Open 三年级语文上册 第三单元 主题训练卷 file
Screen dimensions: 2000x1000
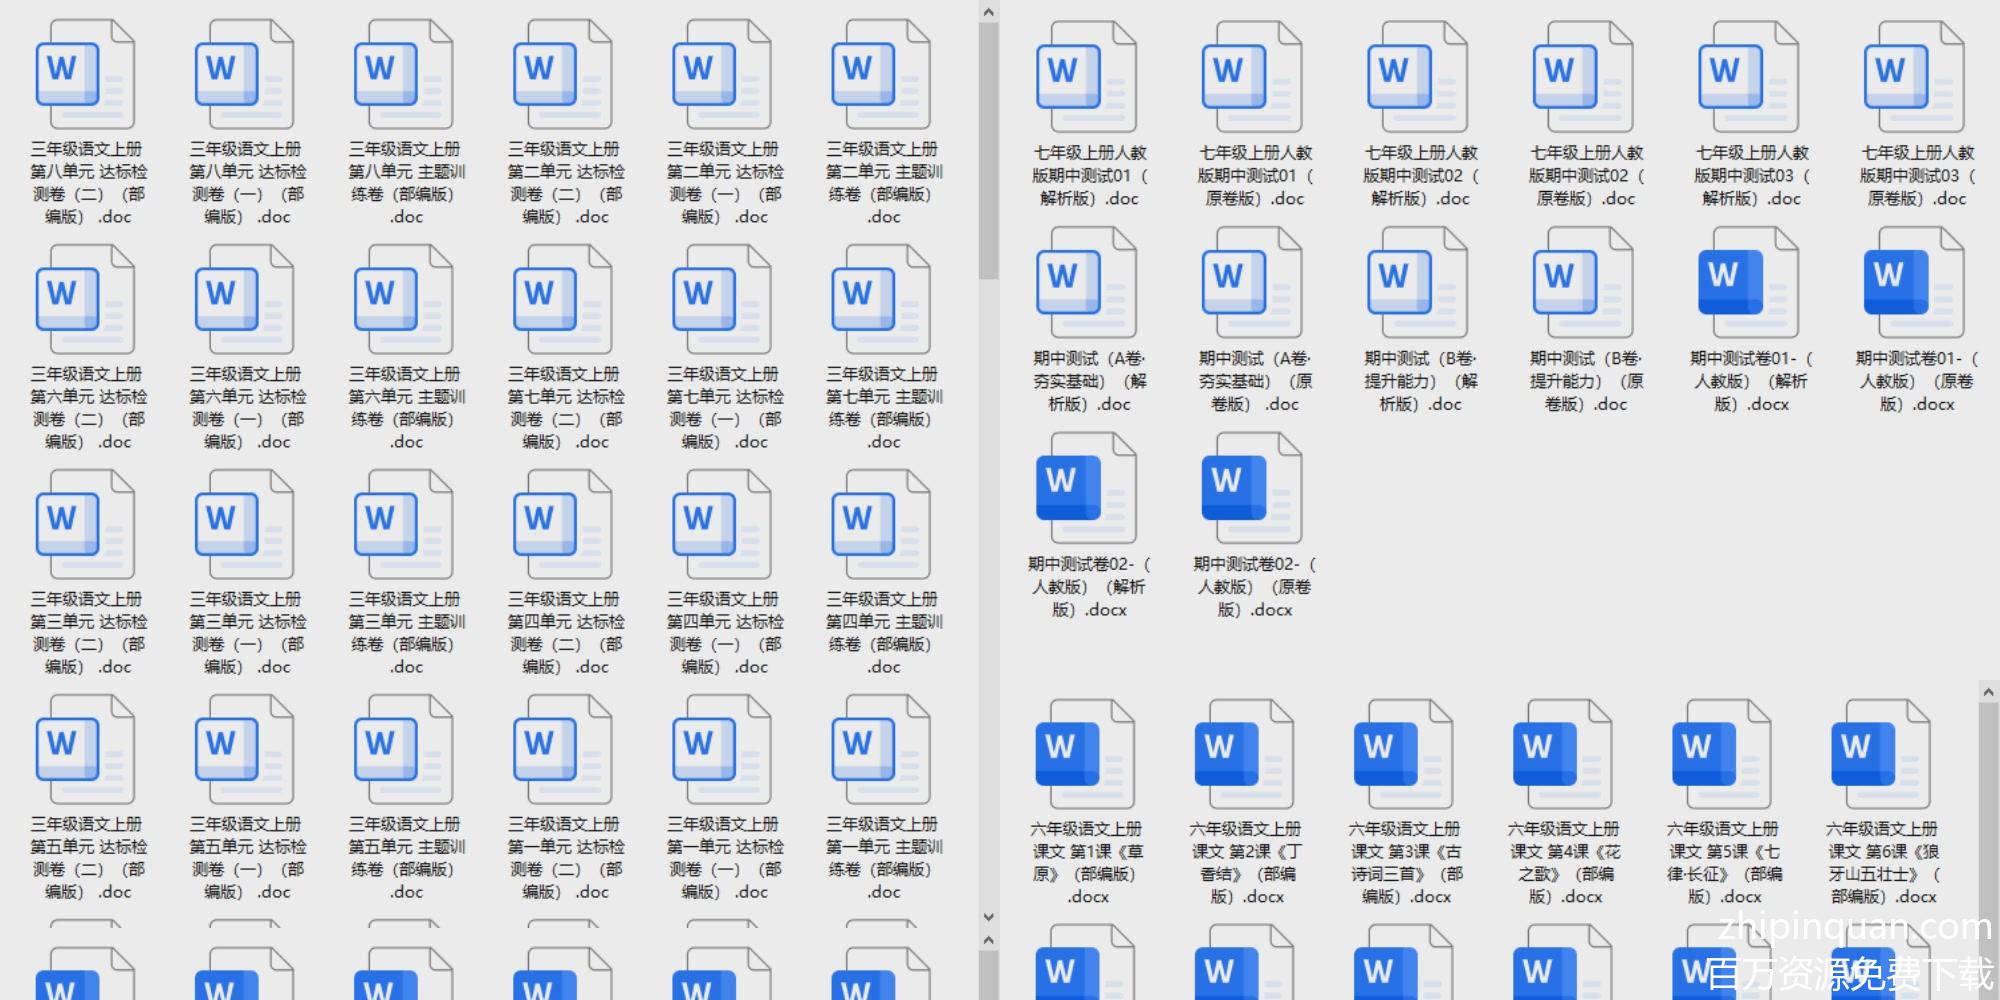404,525
